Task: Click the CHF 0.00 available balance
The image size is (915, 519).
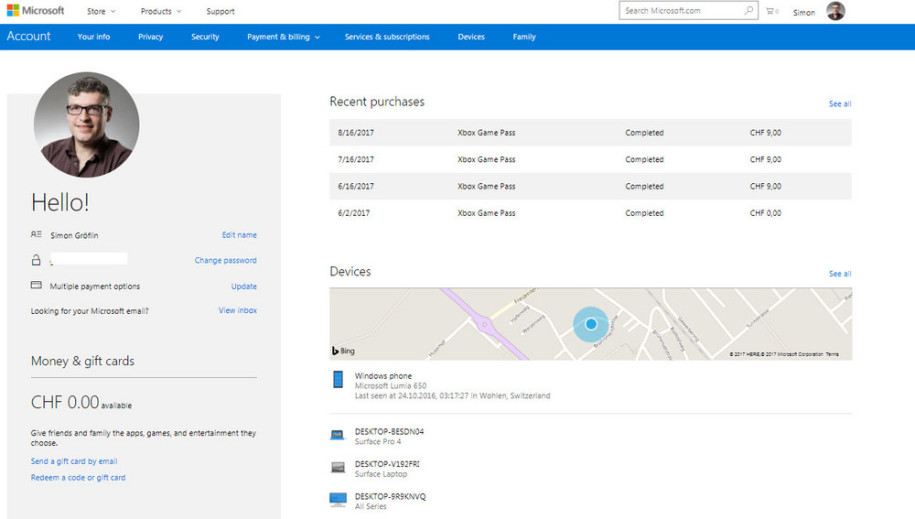Action: [x=81, y=402]
